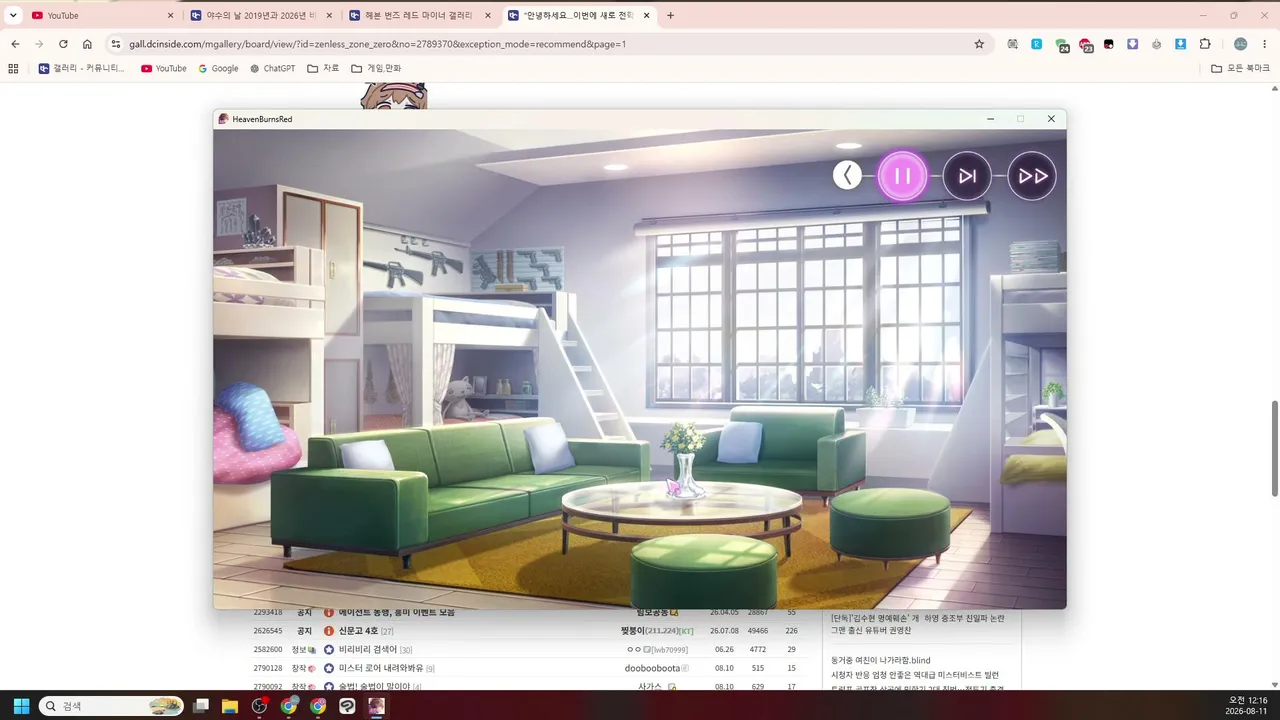Go back to the previous browser page

[x=15, y=44]
